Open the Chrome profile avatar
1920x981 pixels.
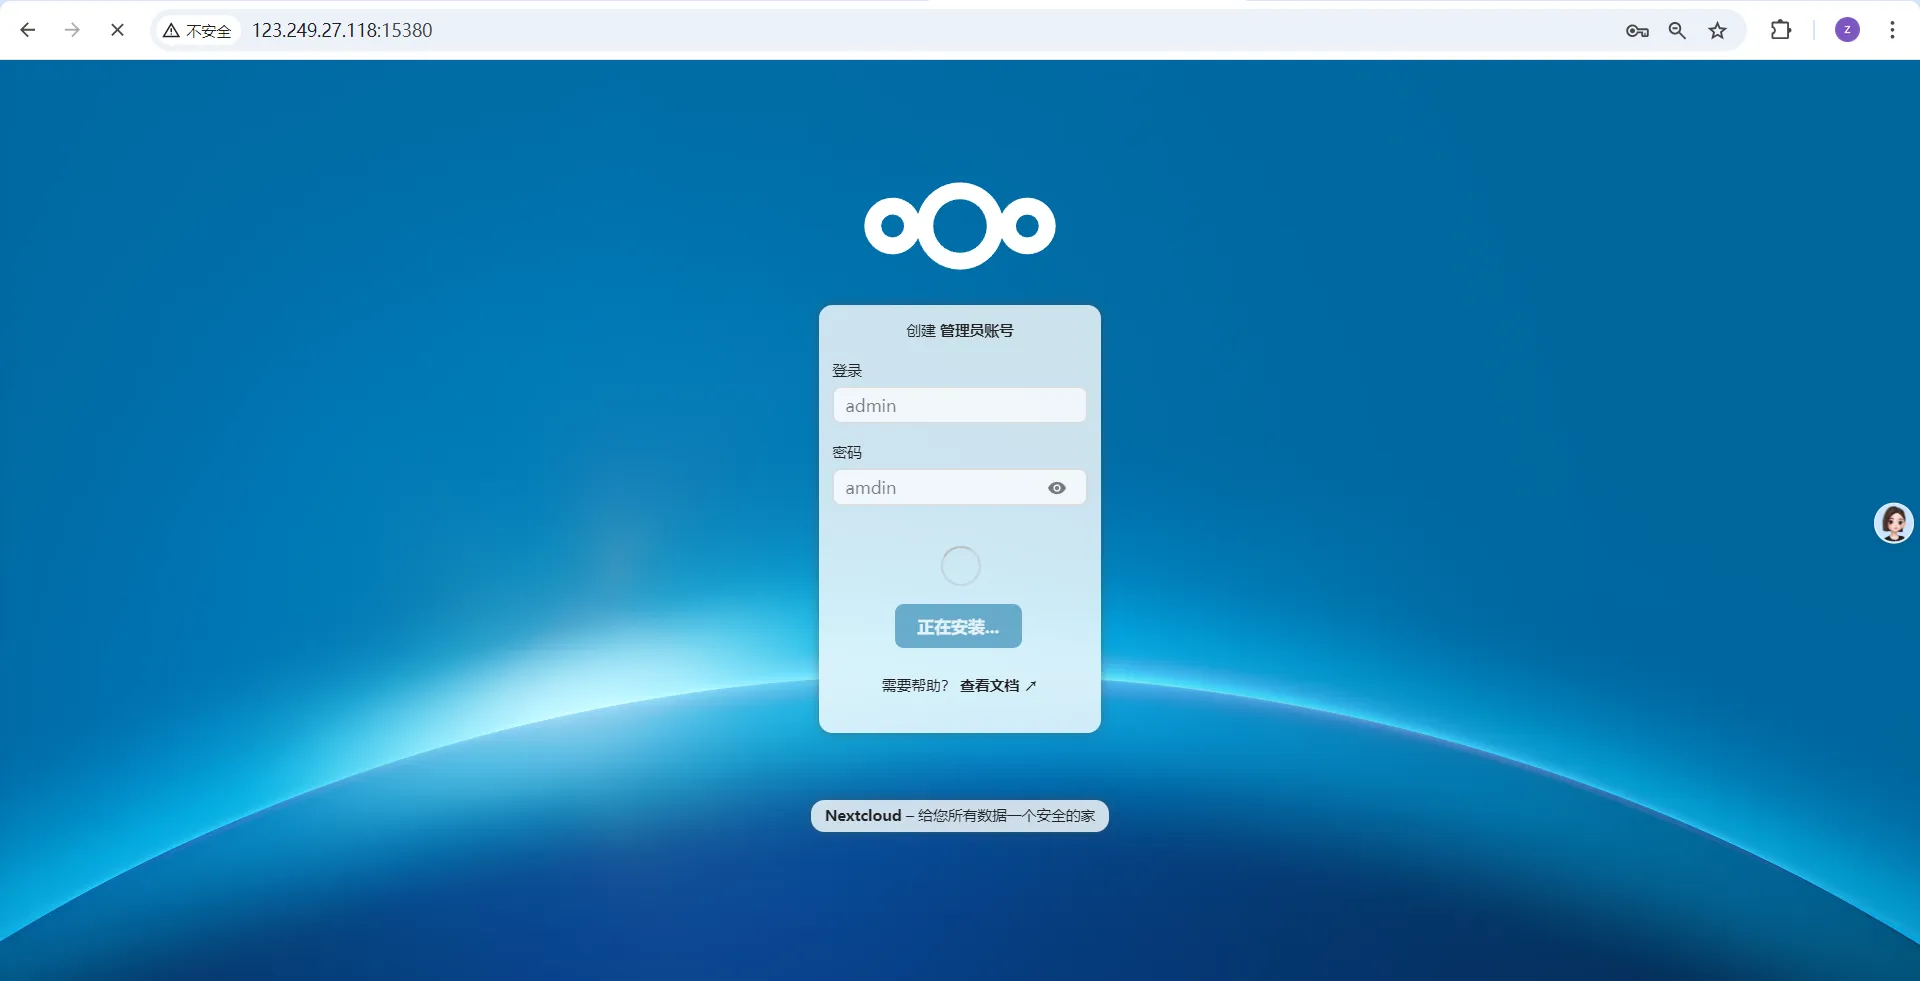pyautogui.click(x=1847, y=30)
